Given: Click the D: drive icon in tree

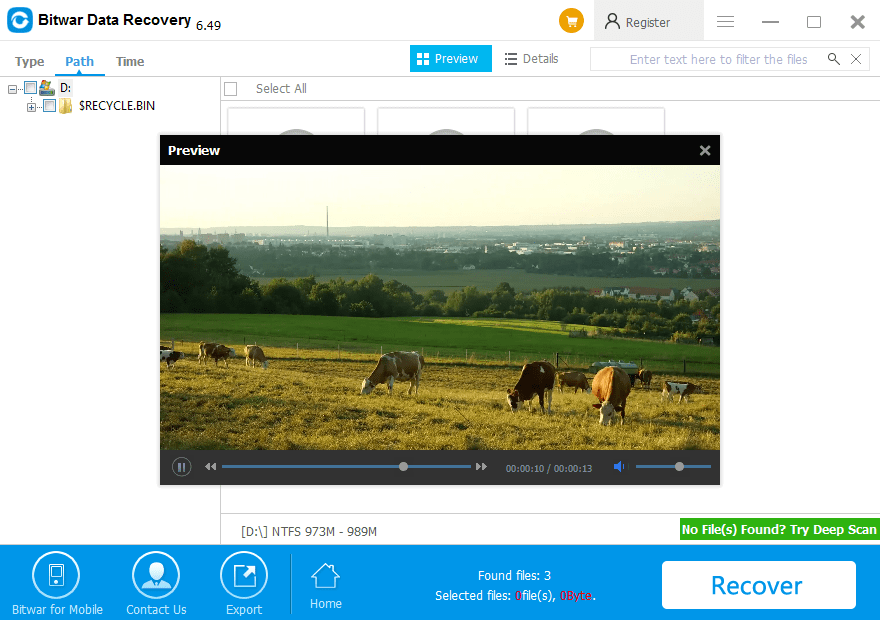Looking at the screenshot, I should coord(47,87).
